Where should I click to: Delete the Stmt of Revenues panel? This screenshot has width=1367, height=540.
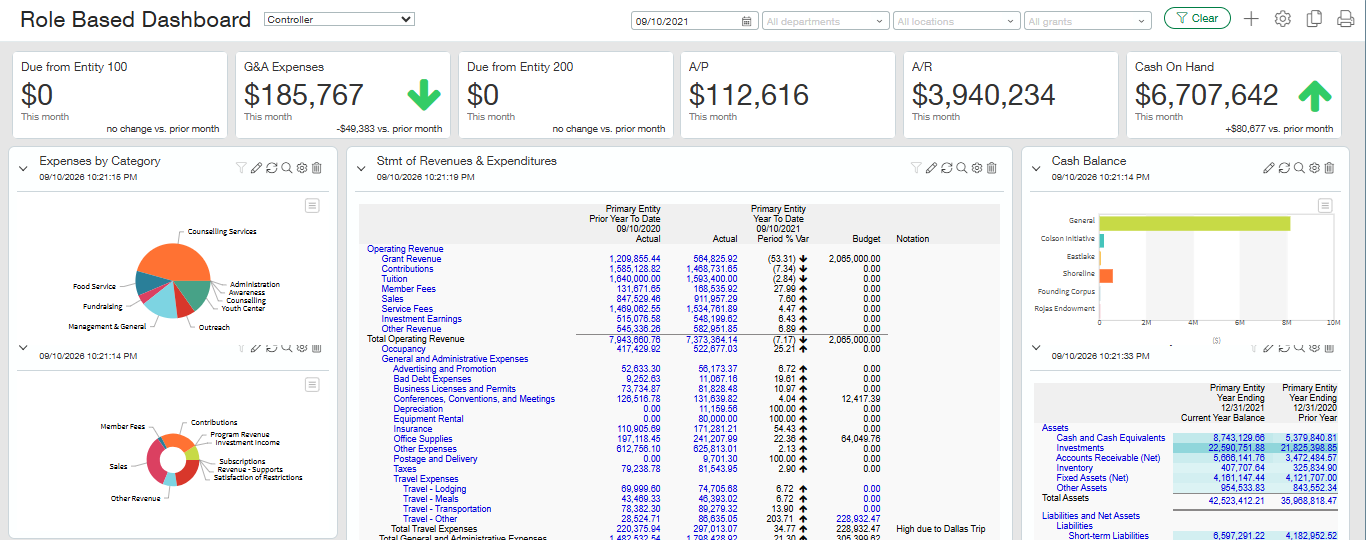click(x=991, y=168)
